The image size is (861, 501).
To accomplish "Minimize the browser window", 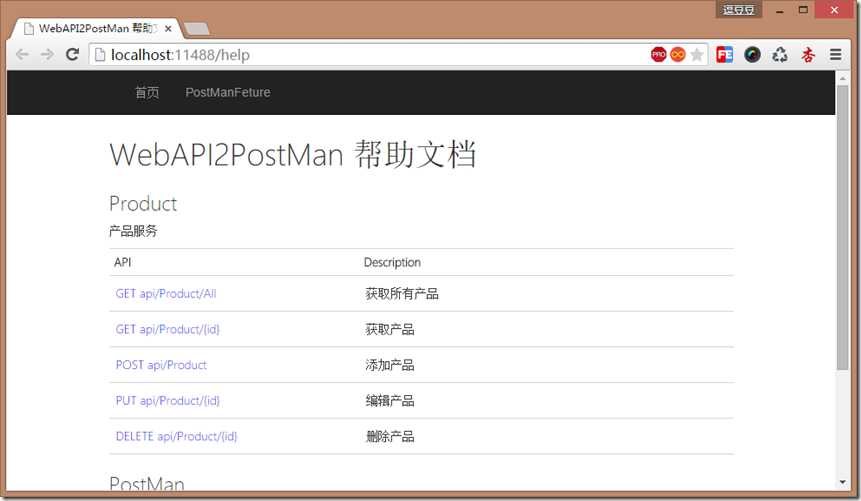I will (x=779, y=10).
